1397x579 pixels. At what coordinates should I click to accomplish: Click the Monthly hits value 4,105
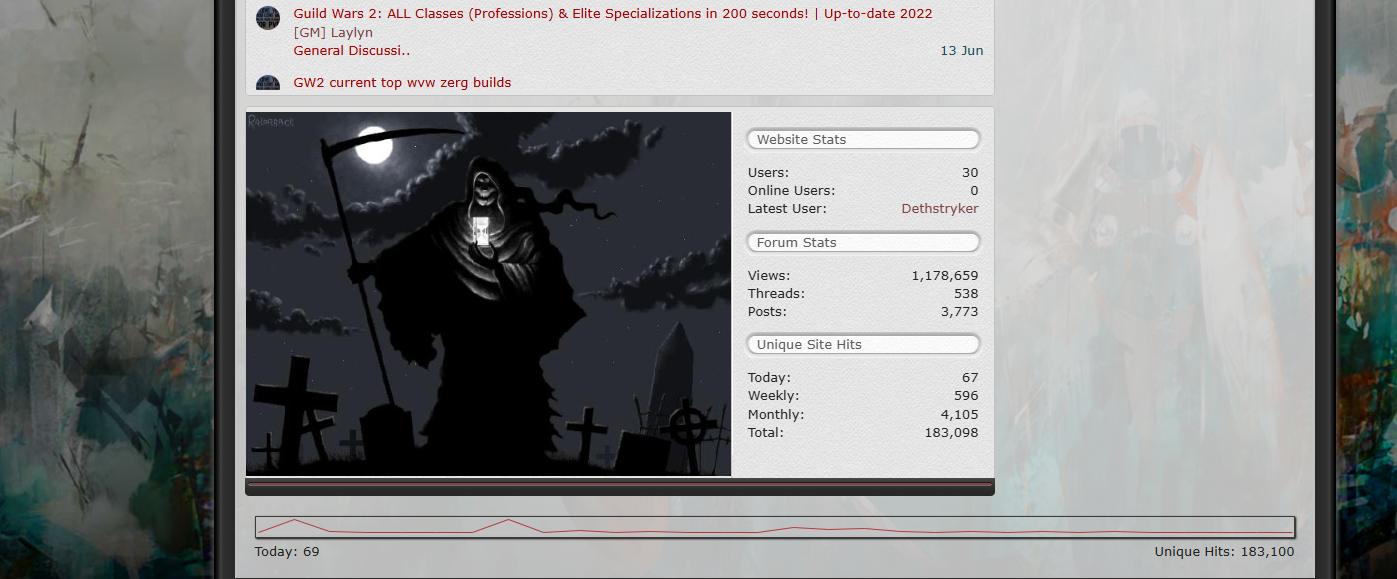click(x=960, y=415)
